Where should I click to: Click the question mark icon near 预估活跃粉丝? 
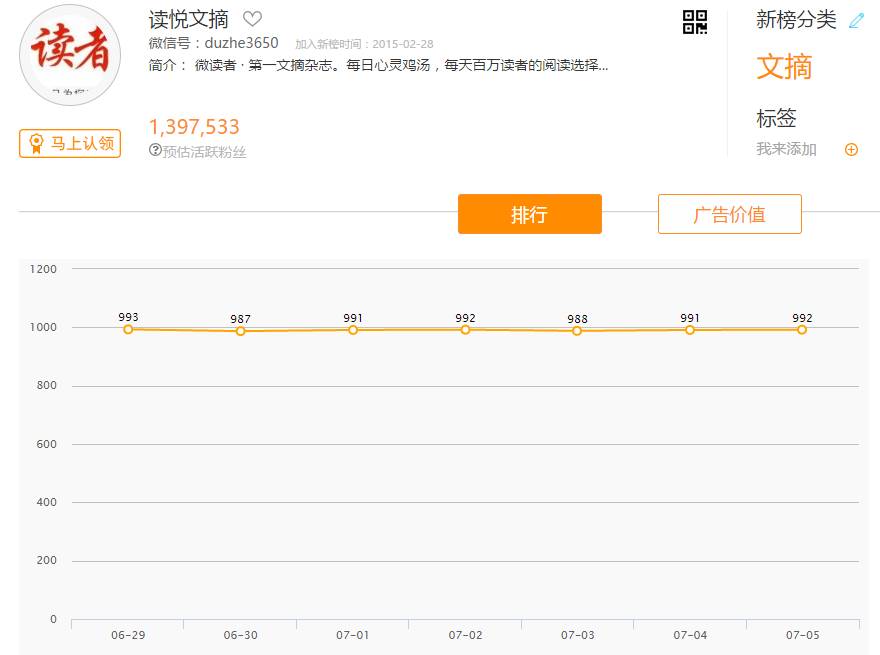pyautogui.click(x=155, y=150)
